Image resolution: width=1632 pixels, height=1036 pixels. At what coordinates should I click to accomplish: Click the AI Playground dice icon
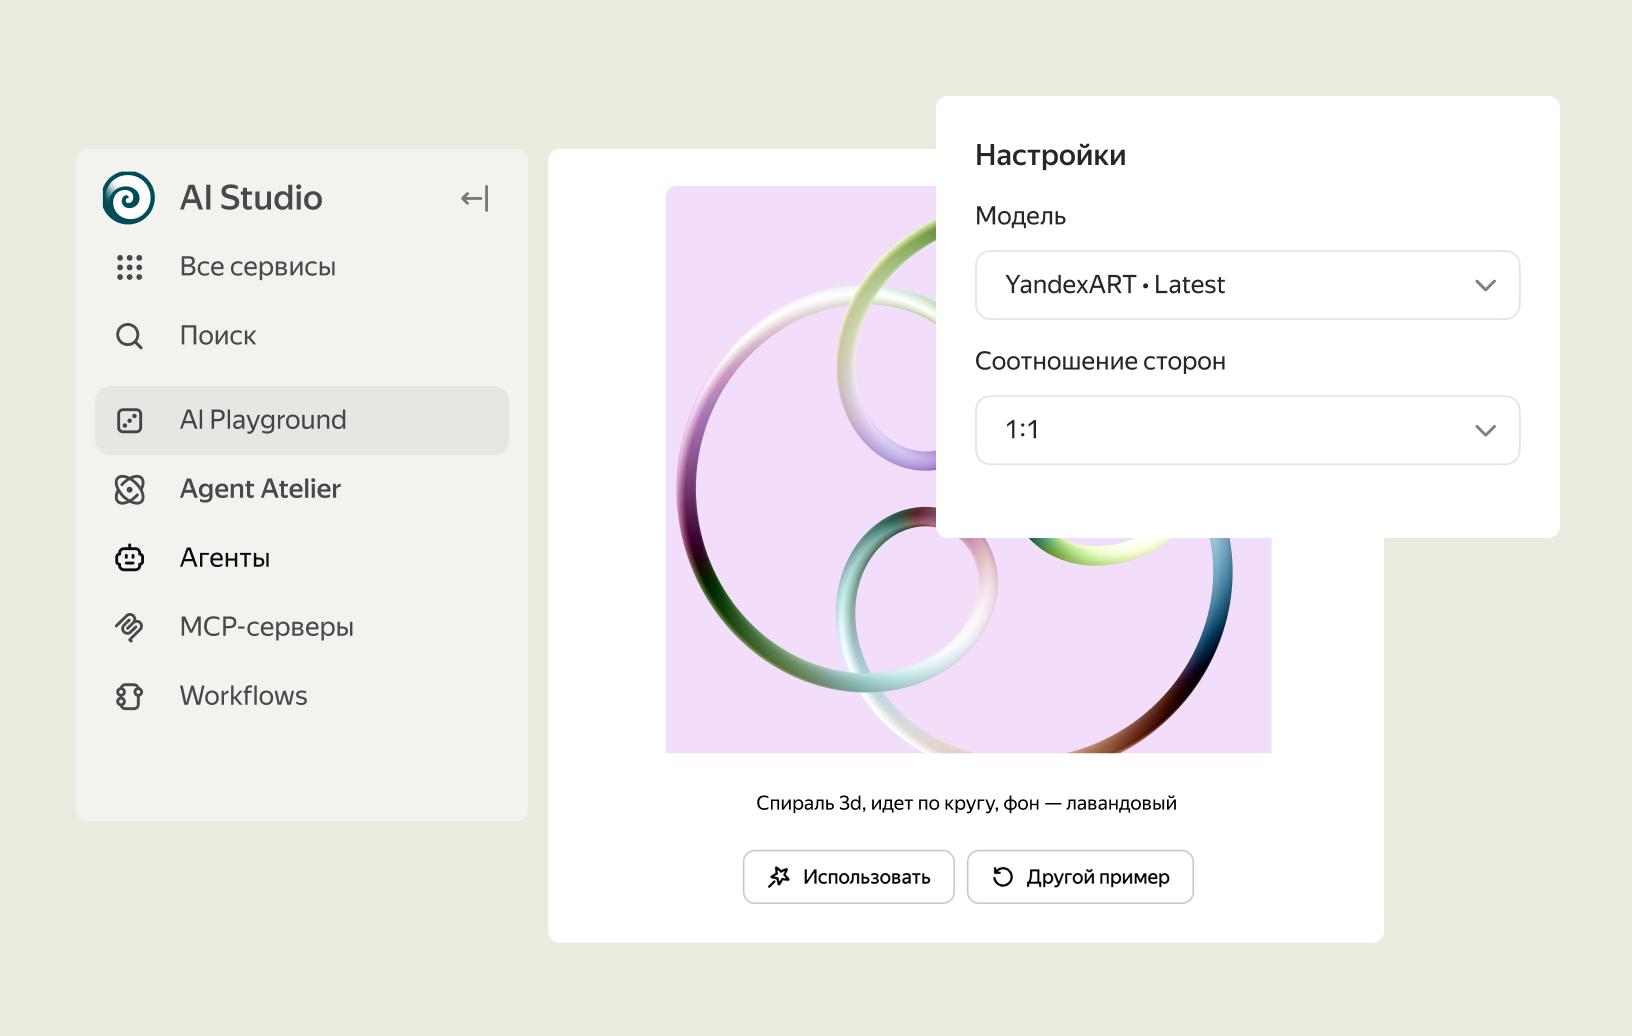(129, 420)
